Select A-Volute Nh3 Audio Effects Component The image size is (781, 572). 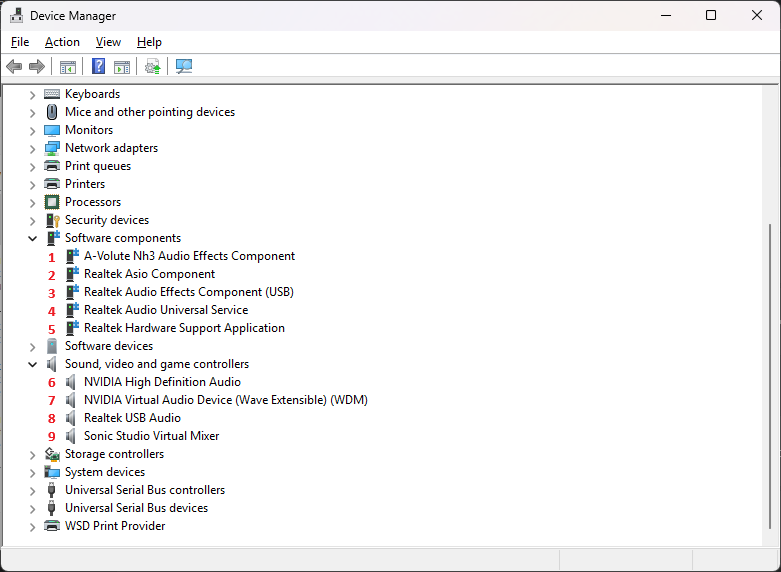[189, 256]
